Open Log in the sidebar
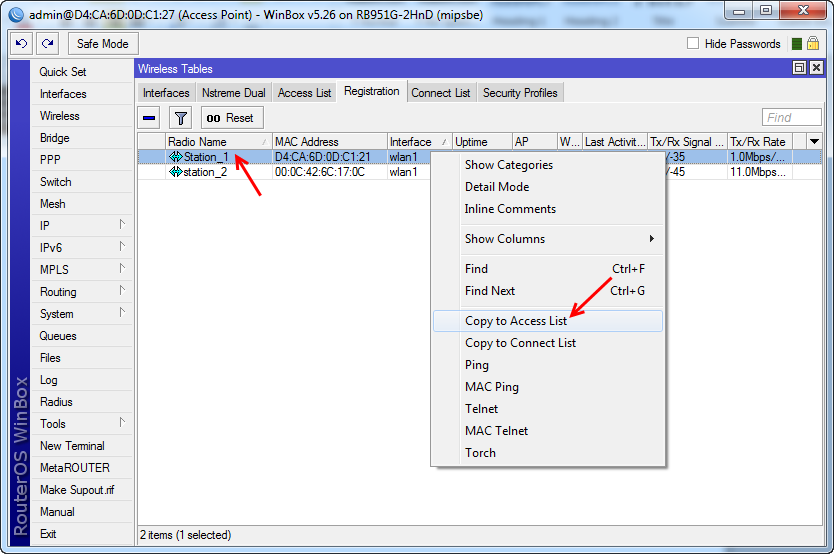This screenshot has height=554, width=834. pos(82,380)
